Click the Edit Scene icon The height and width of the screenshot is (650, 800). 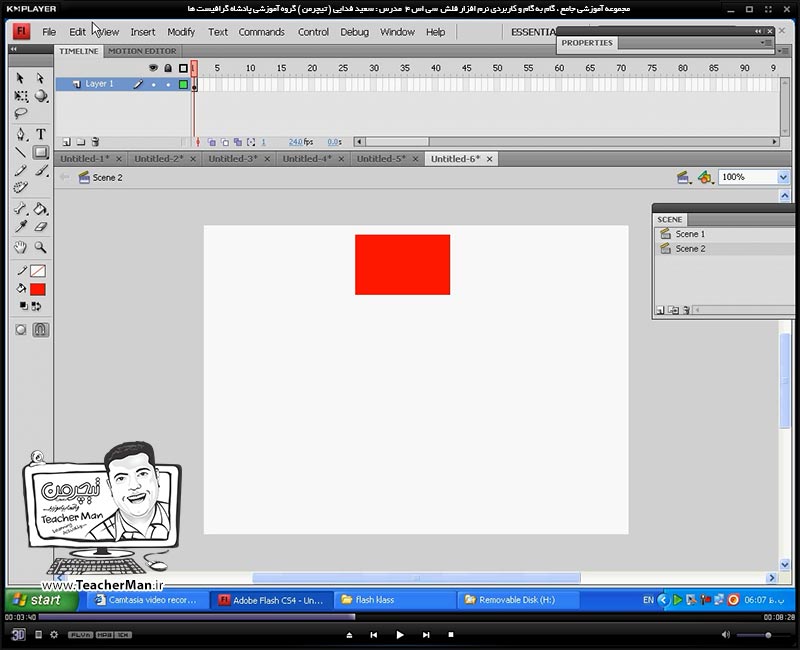click(x=683, y=178)
